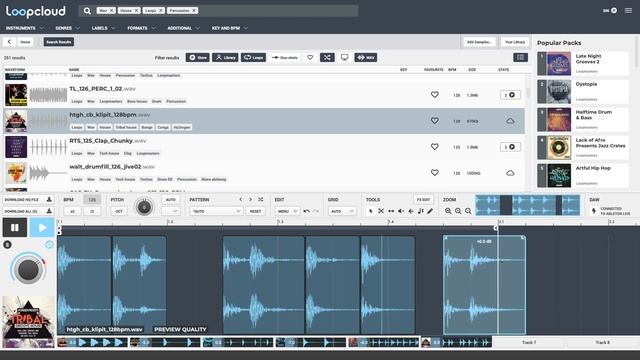Zoom out the waveform editor
640x360 pixels.
pos(448,211)
